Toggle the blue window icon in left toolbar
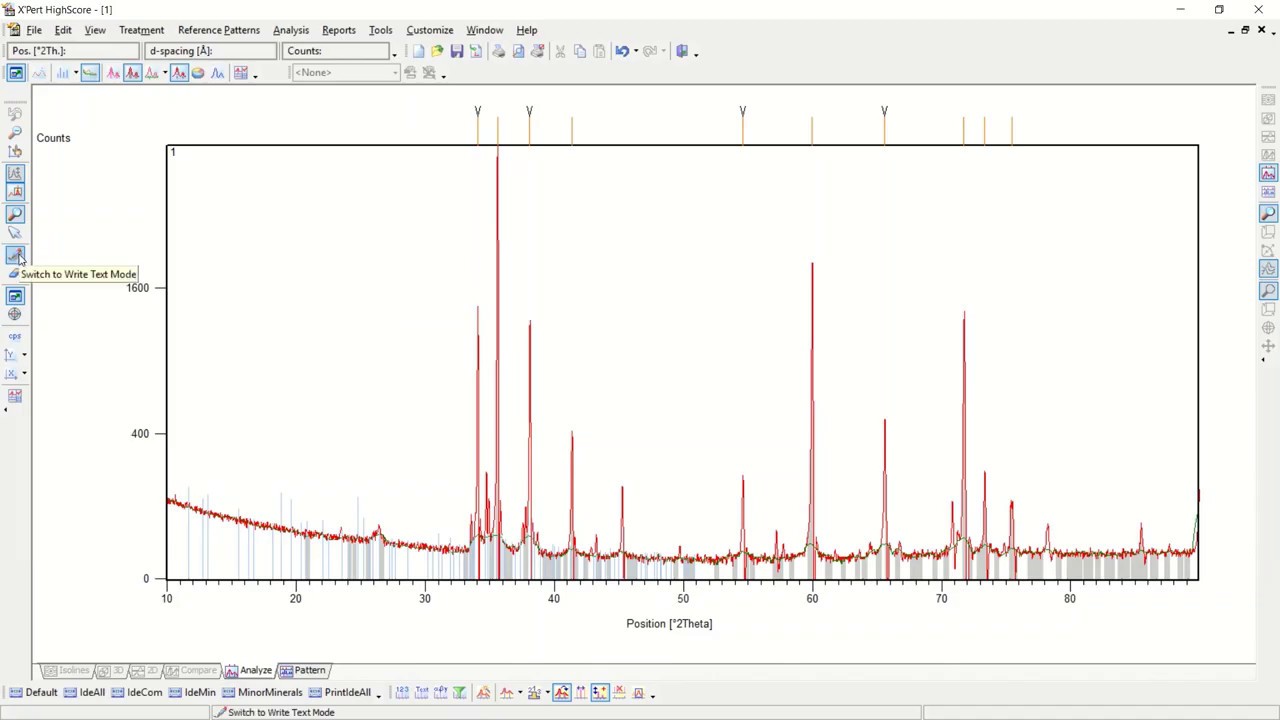The image size is (1280, 720). click(x=15, y=296)
